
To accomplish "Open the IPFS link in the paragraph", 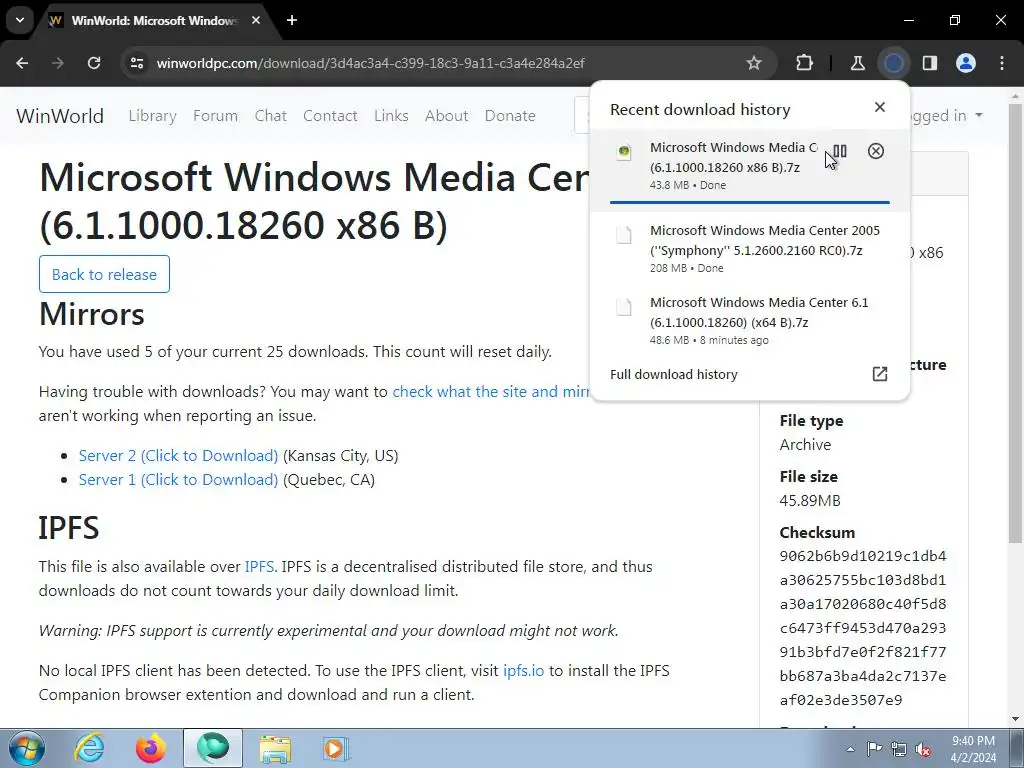I will 259,566.
